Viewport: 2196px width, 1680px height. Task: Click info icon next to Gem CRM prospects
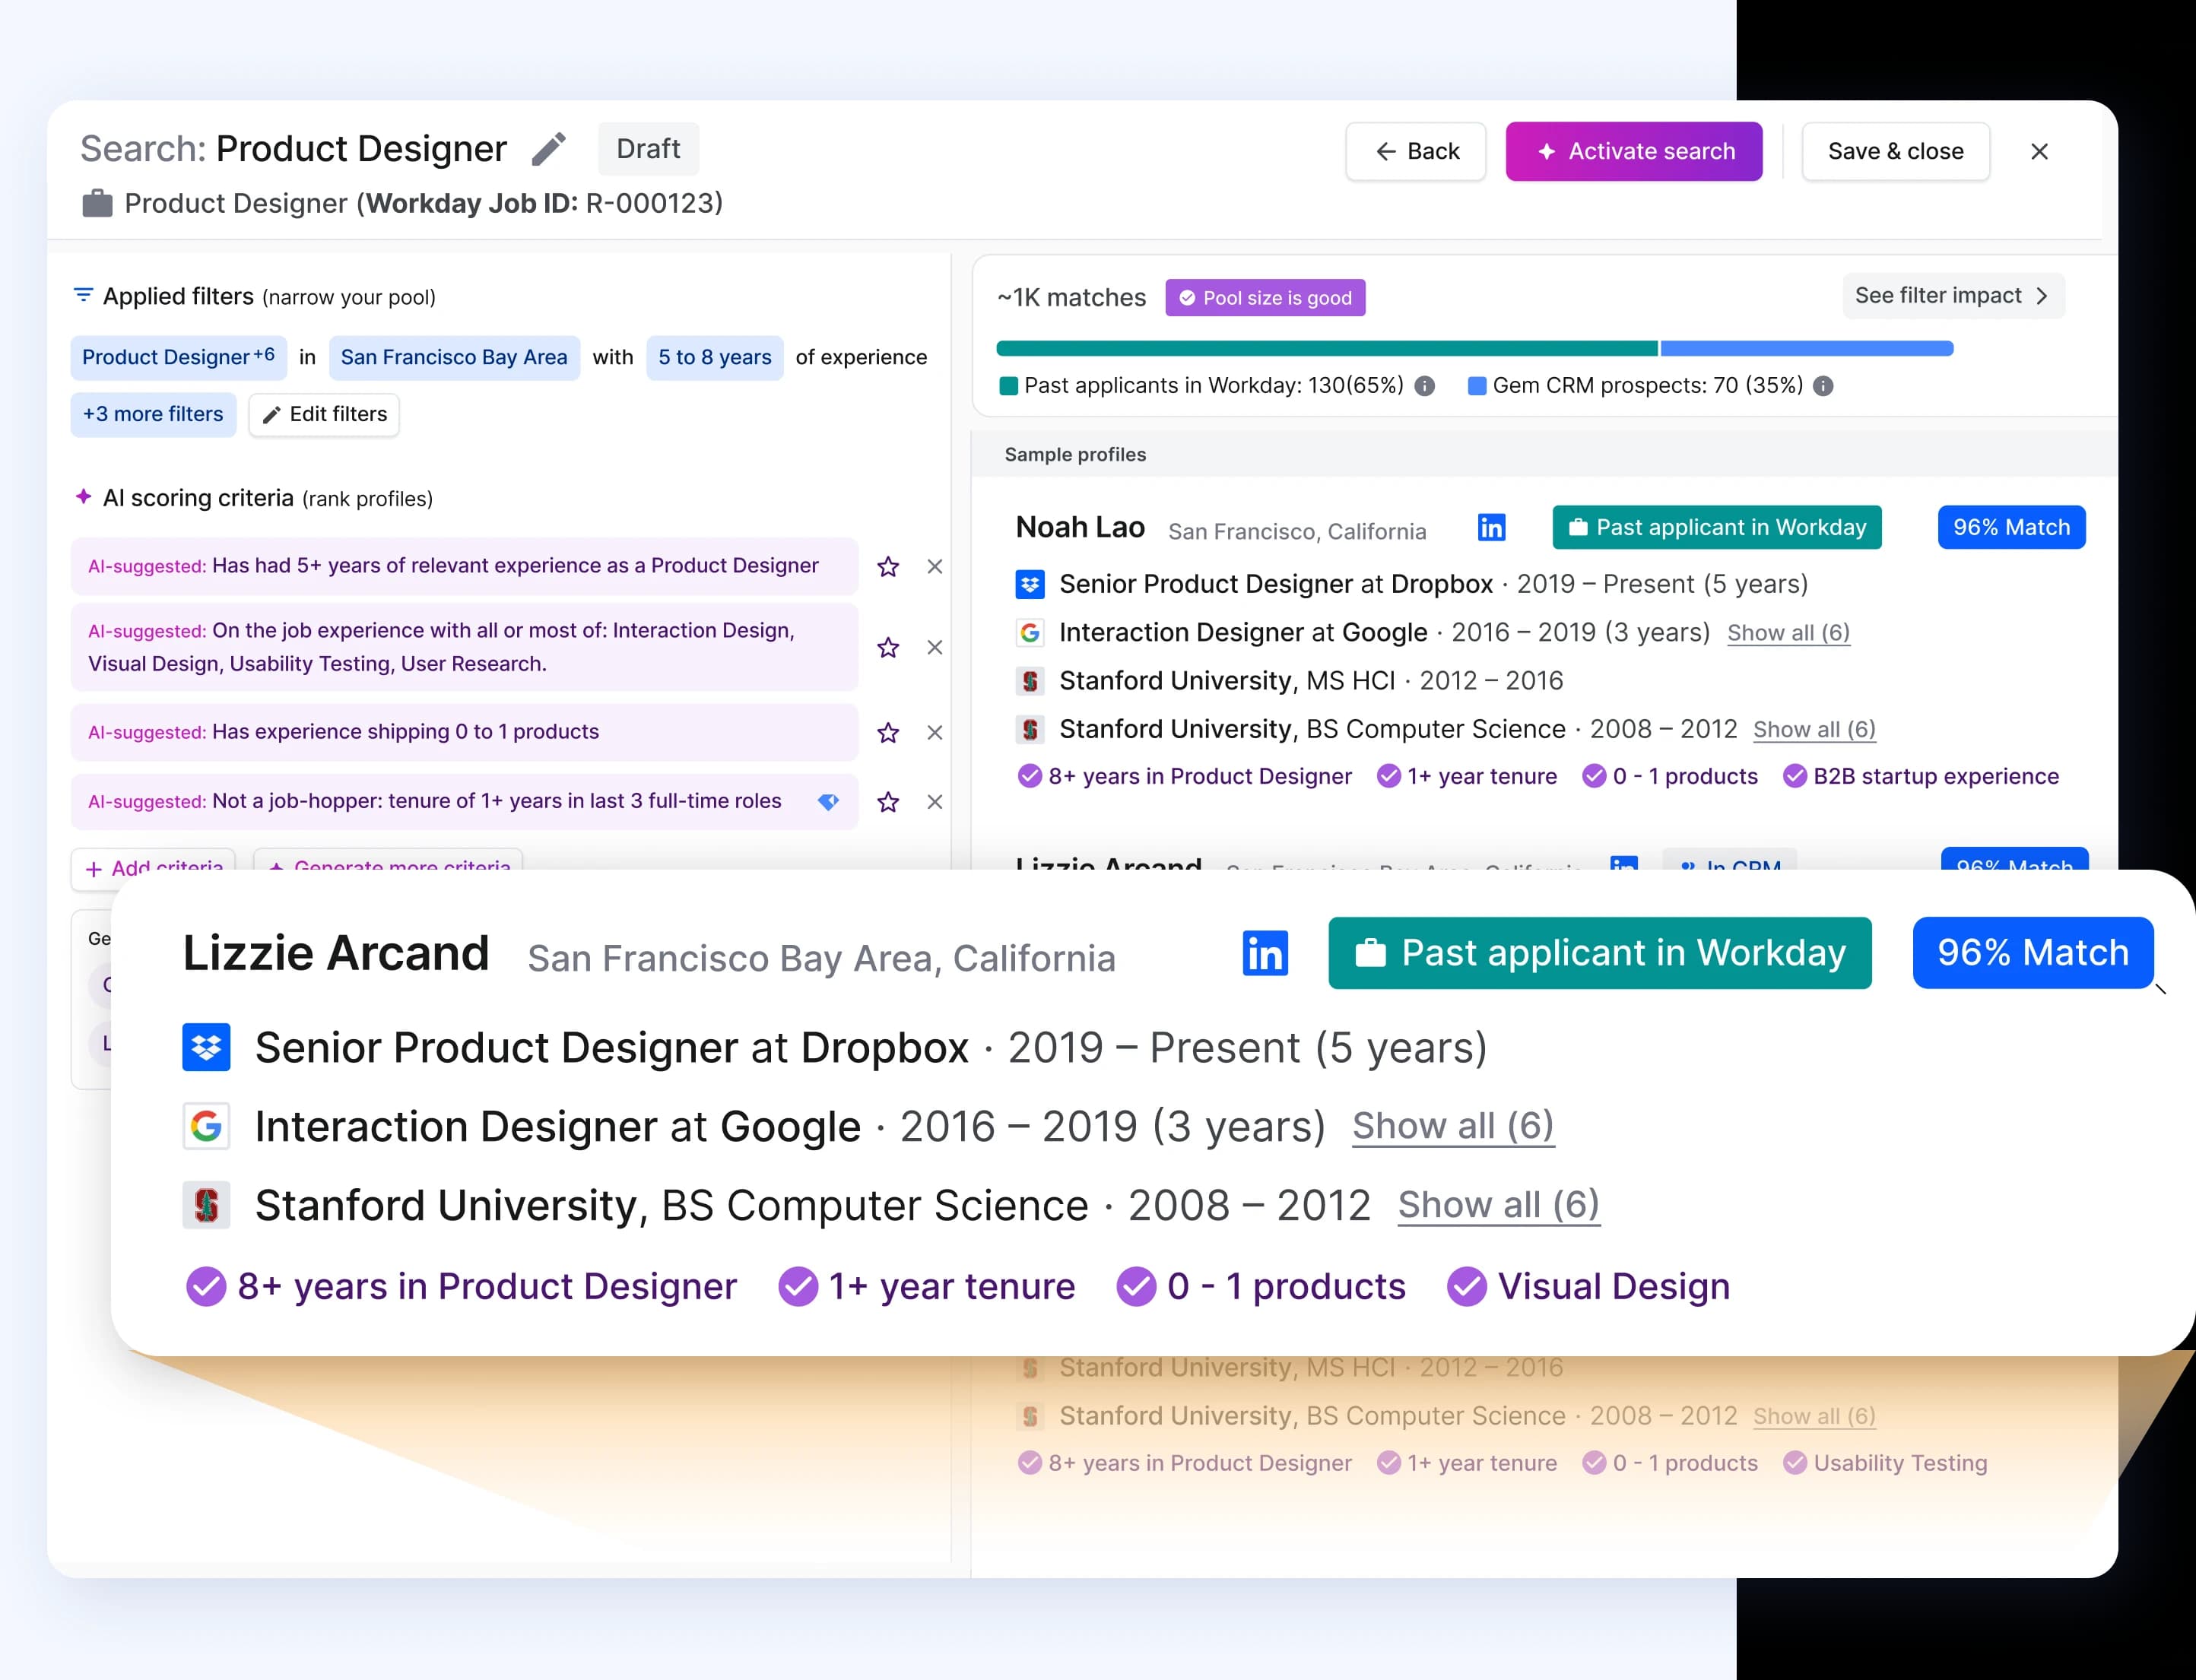(1823, 386)
